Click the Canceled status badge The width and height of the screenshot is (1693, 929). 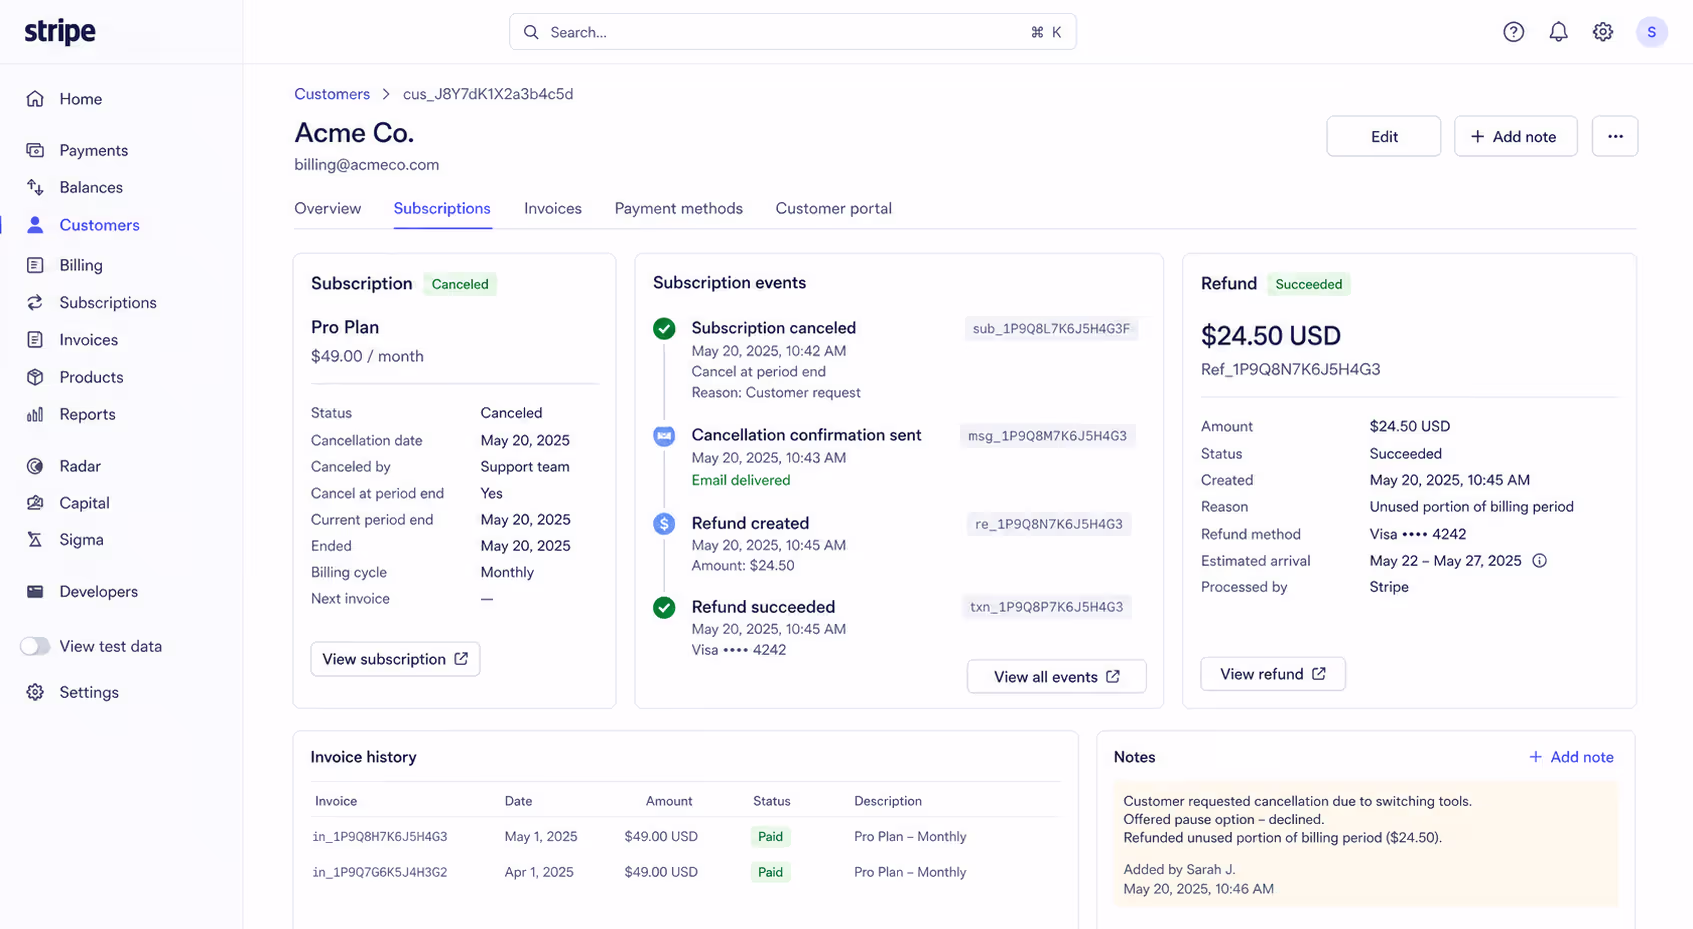[x=460, y=284]
